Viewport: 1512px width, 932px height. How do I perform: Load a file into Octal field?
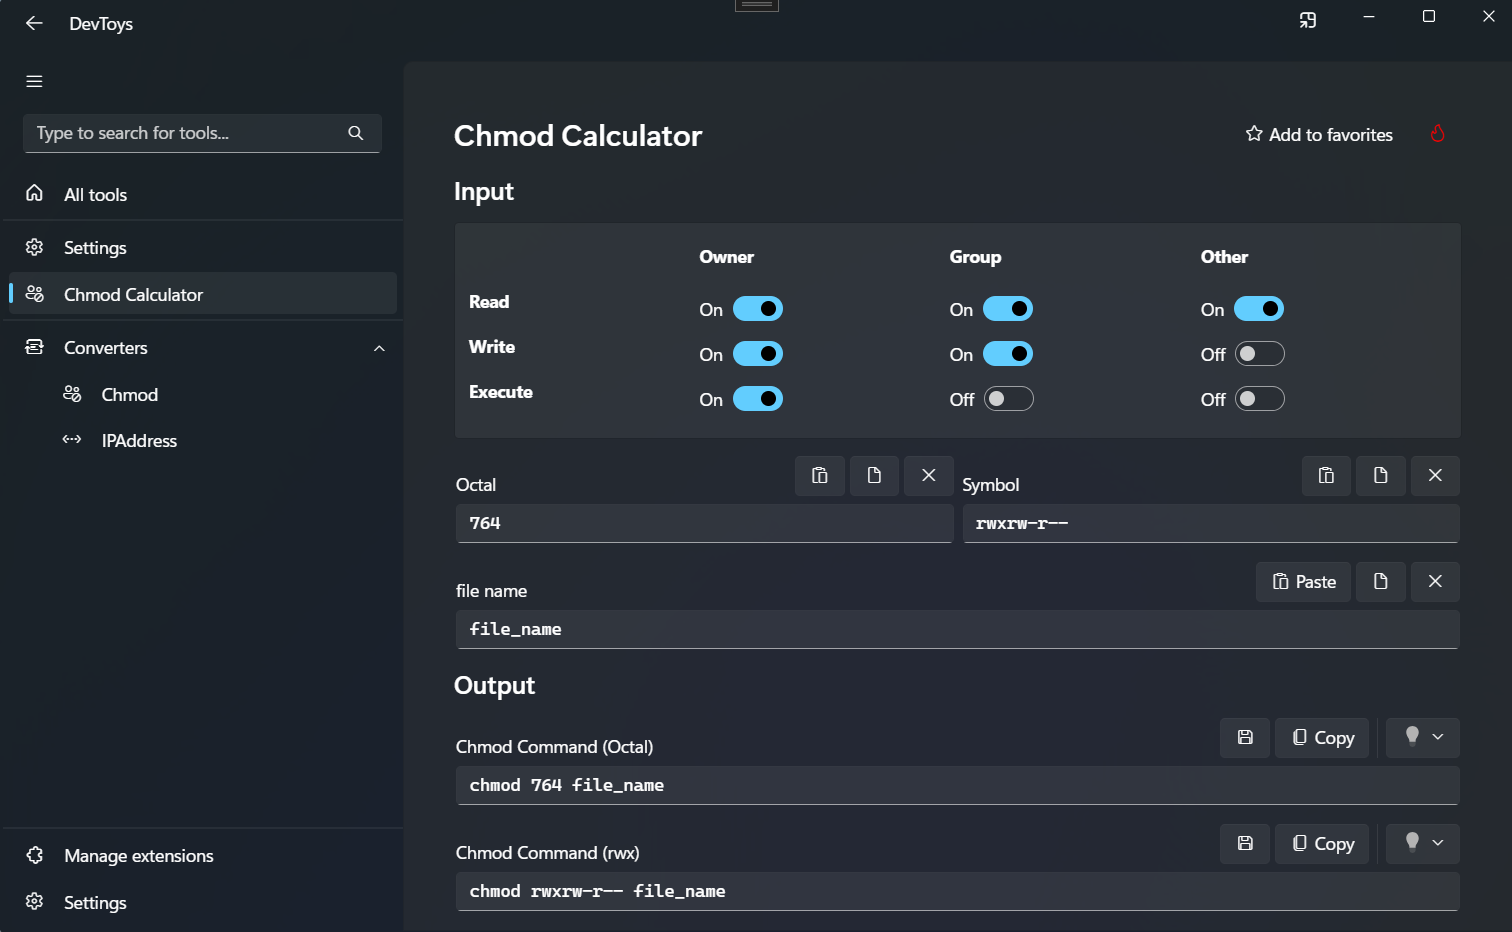pyautogui.click(x=874, y=476)
